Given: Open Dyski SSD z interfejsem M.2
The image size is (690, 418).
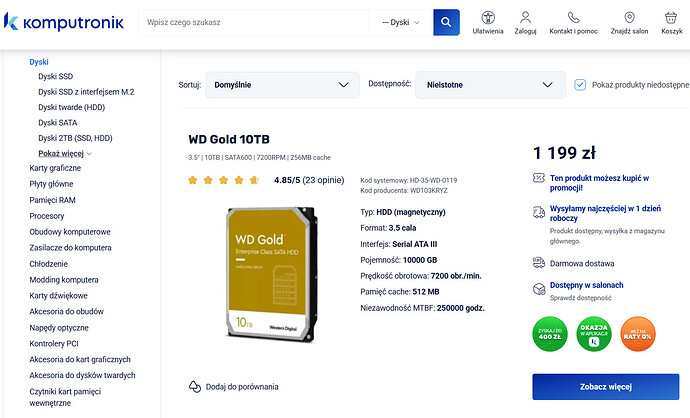Looking at the screenshot, I should [86, 92].
